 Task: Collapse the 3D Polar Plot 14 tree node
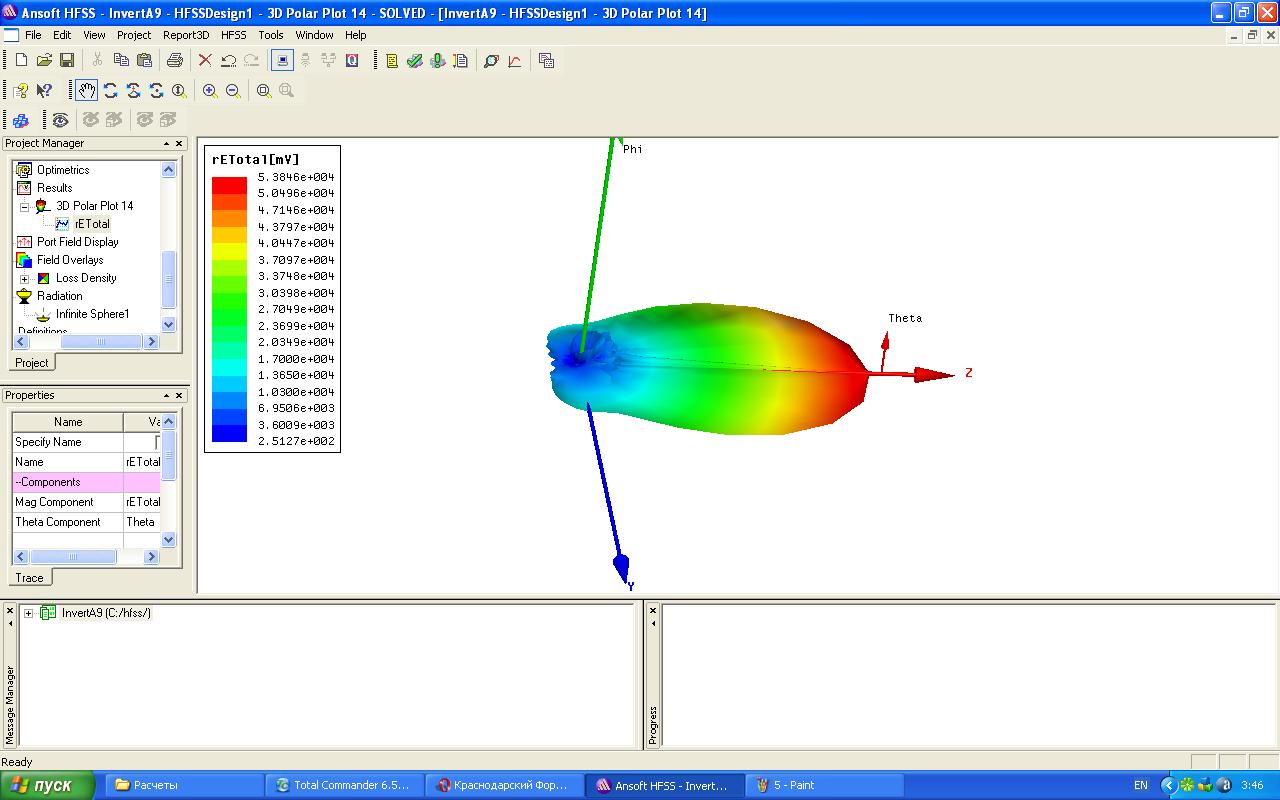[24, 206]
